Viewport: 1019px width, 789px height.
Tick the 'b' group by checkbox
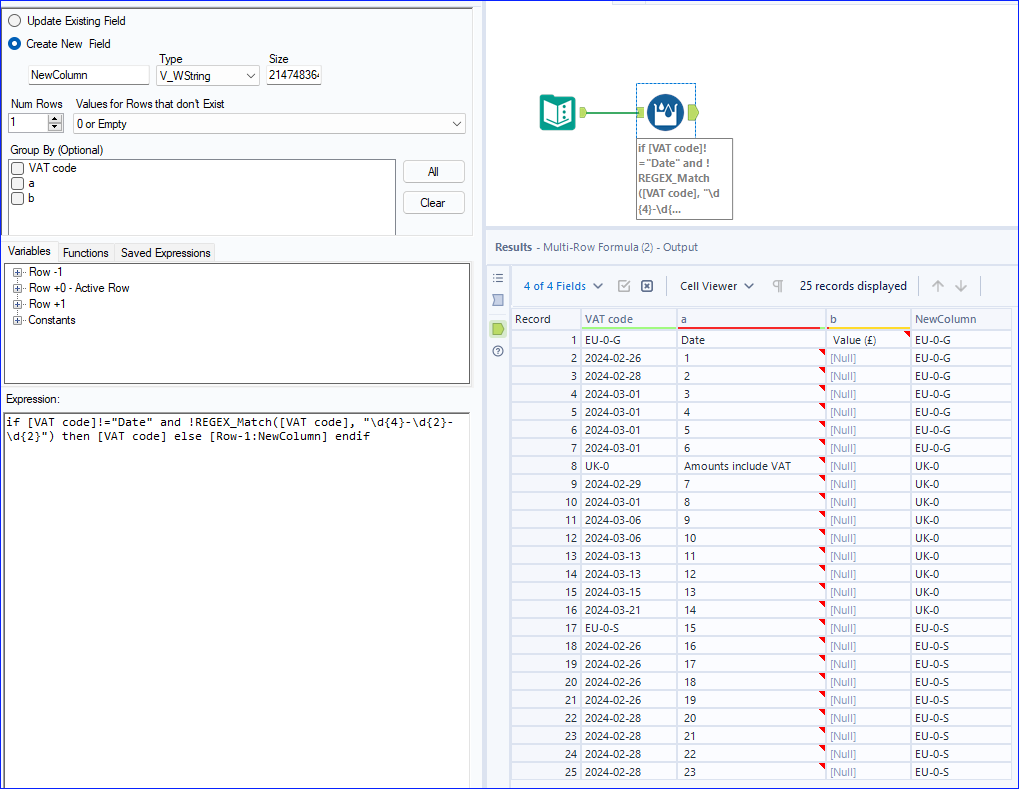point(18,199)
